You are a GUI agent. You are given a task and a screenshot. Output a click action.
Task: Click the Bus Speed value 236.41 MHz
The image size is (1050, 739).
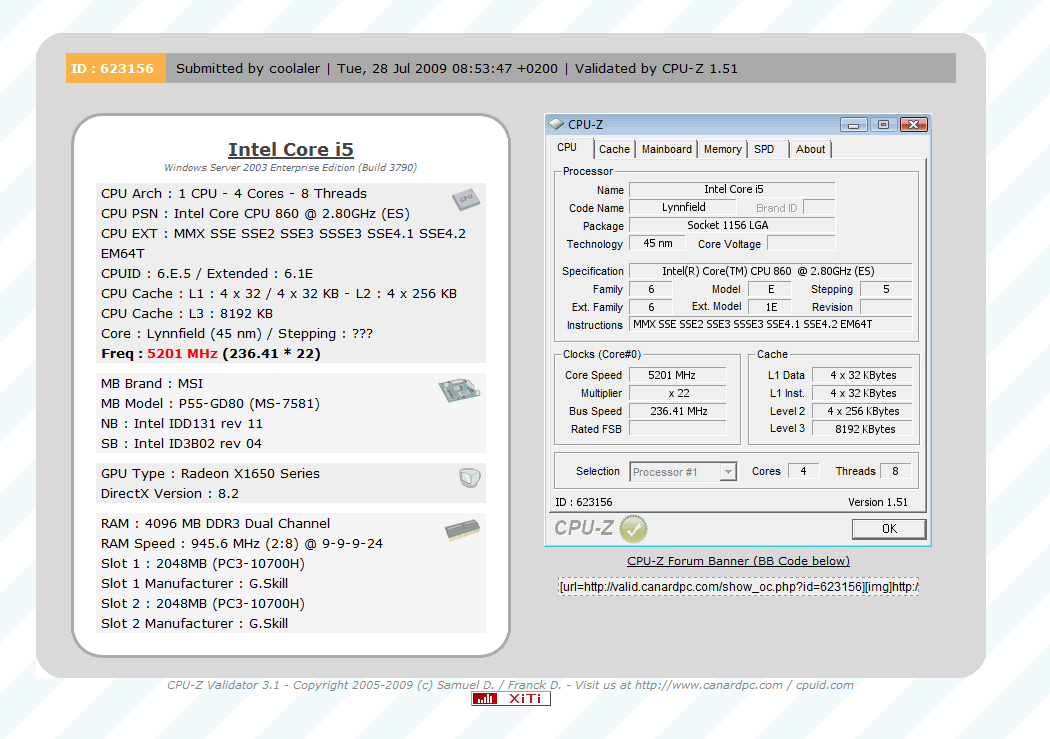(x=678, y=412)
